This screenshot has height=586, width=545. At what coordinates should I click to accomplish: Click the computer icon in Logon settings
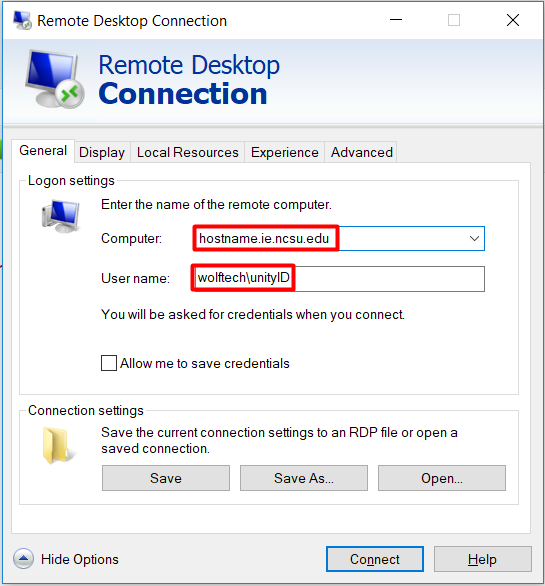point(61,216)
